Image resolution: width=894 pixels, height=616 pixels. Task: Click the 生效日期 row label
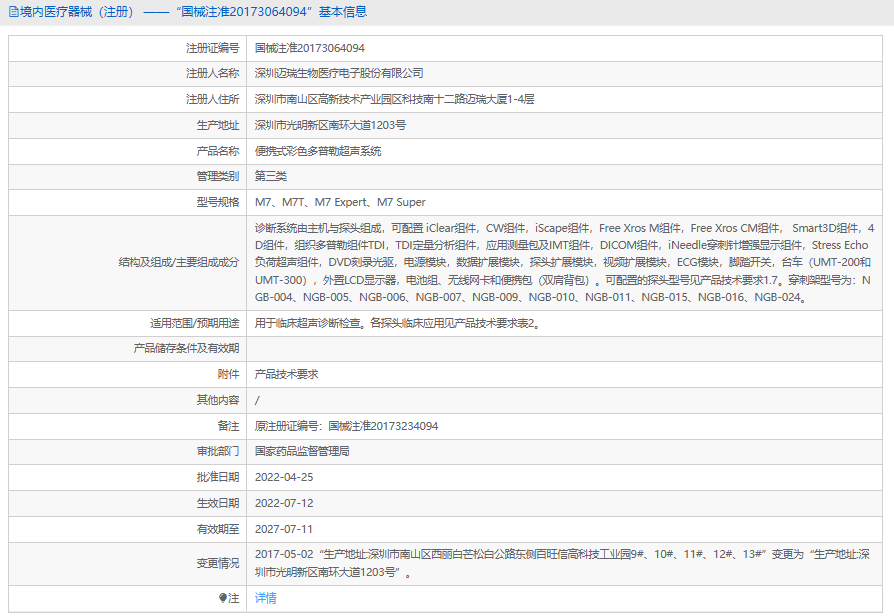(218, 503)
